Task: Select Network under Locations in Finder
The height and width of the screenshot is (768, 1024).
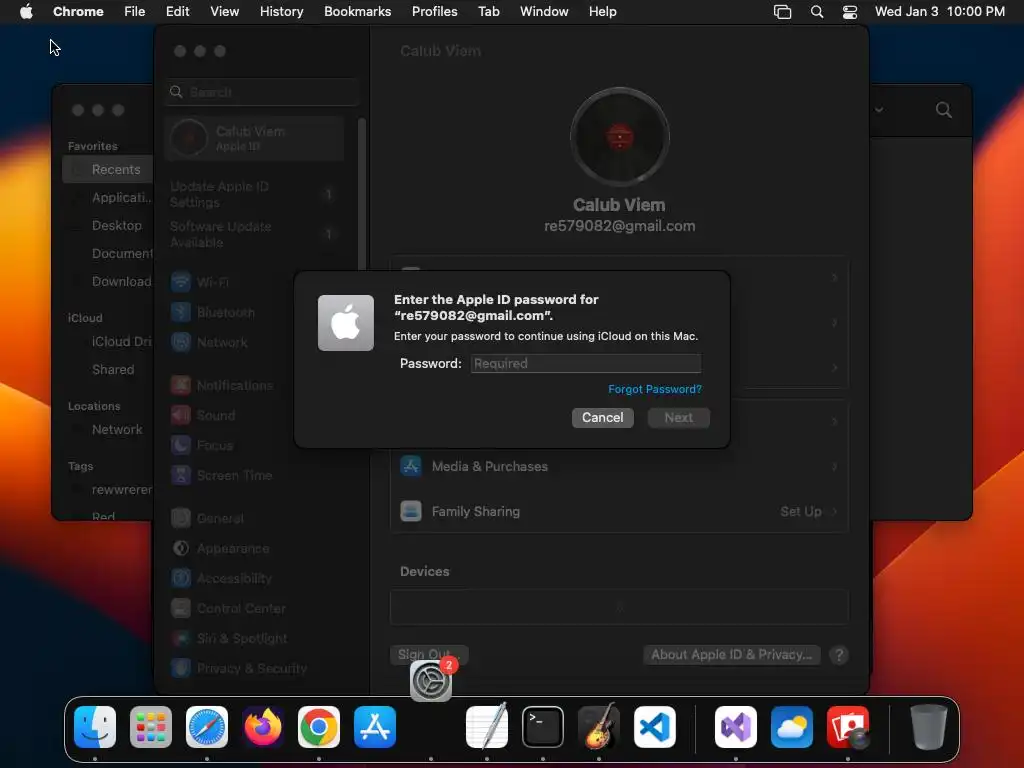Action: pos(108,430)
